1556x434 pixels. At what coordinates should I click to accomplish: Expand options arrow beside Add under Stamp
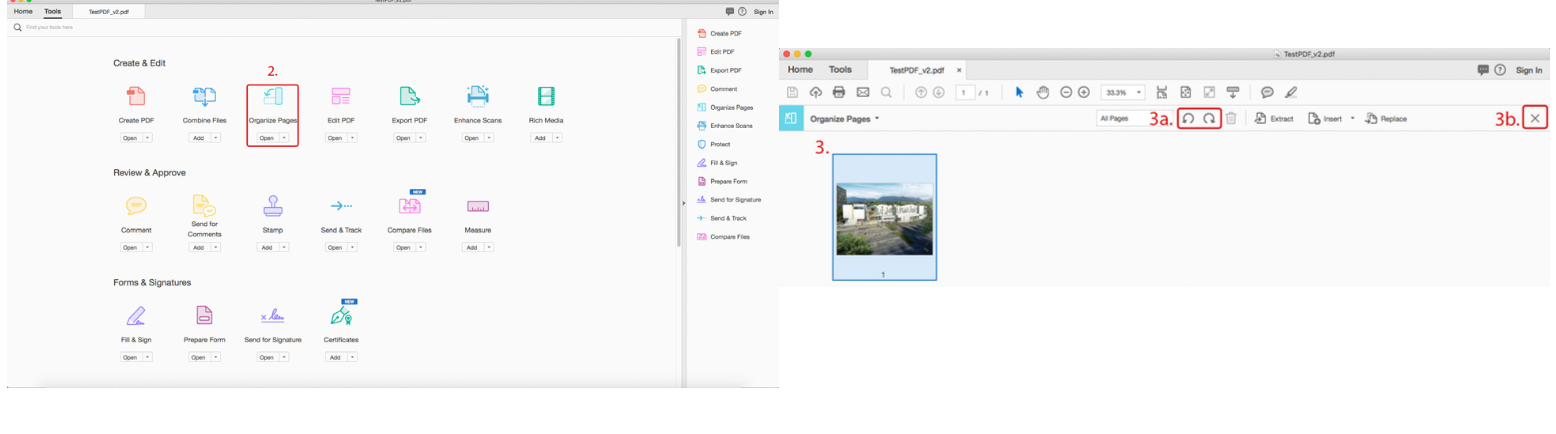282,247
